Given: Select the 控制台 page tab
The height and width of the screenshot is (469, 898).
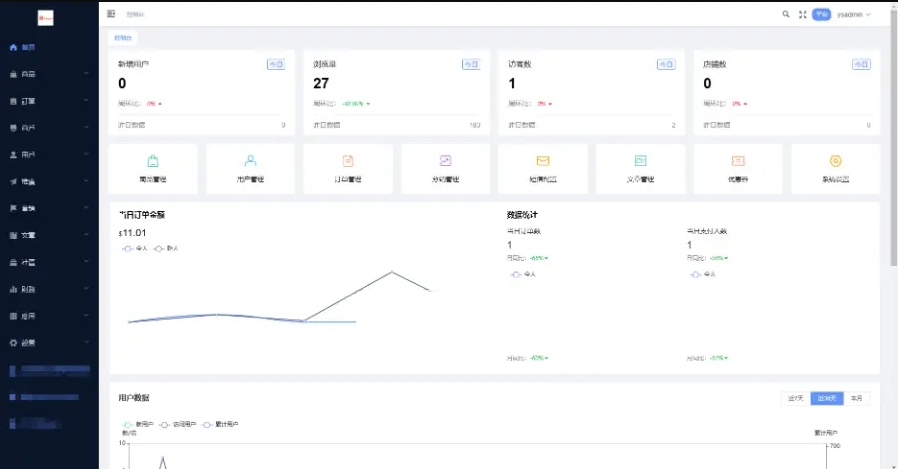Looking at the screenshot, I should click(x=122, y=37).
